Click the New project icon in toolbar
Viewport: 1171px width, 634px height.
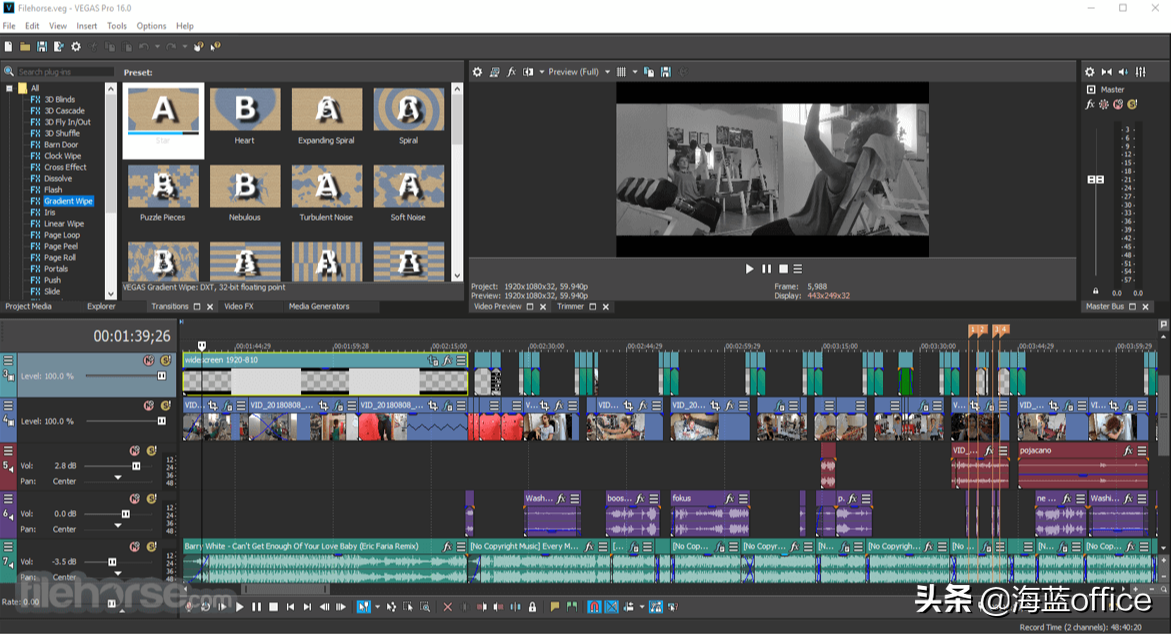tap(8, 46)
